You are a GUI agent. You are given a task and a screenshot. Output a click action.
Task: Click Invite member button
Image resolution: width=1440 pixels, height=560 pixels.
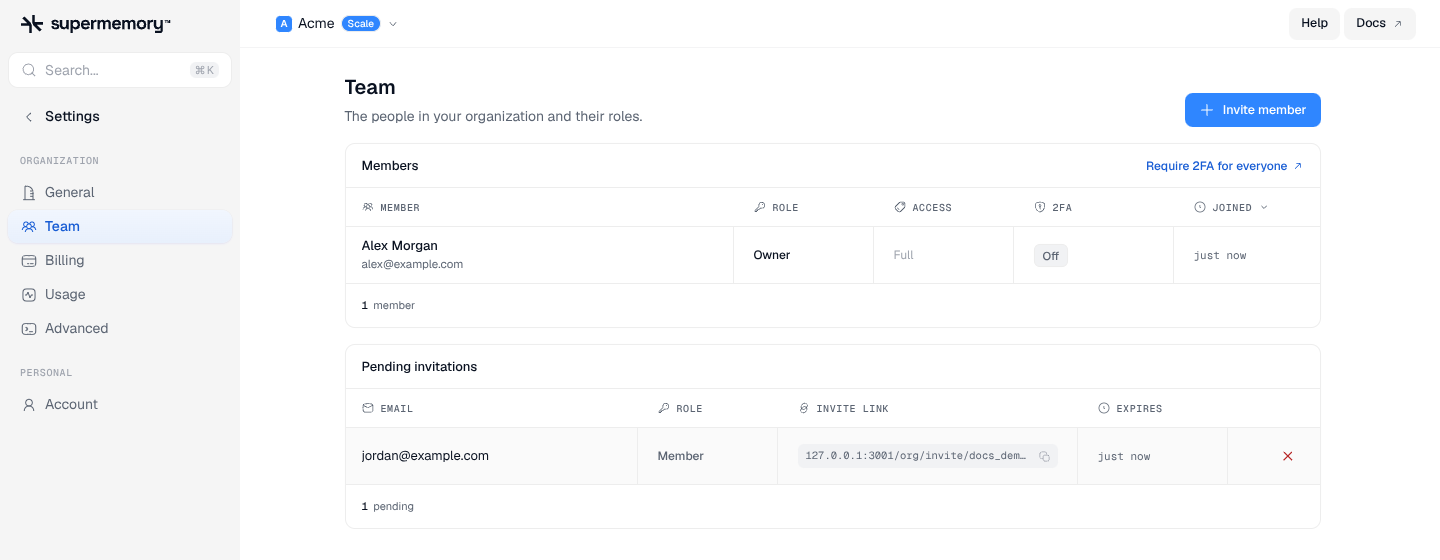1253,110
